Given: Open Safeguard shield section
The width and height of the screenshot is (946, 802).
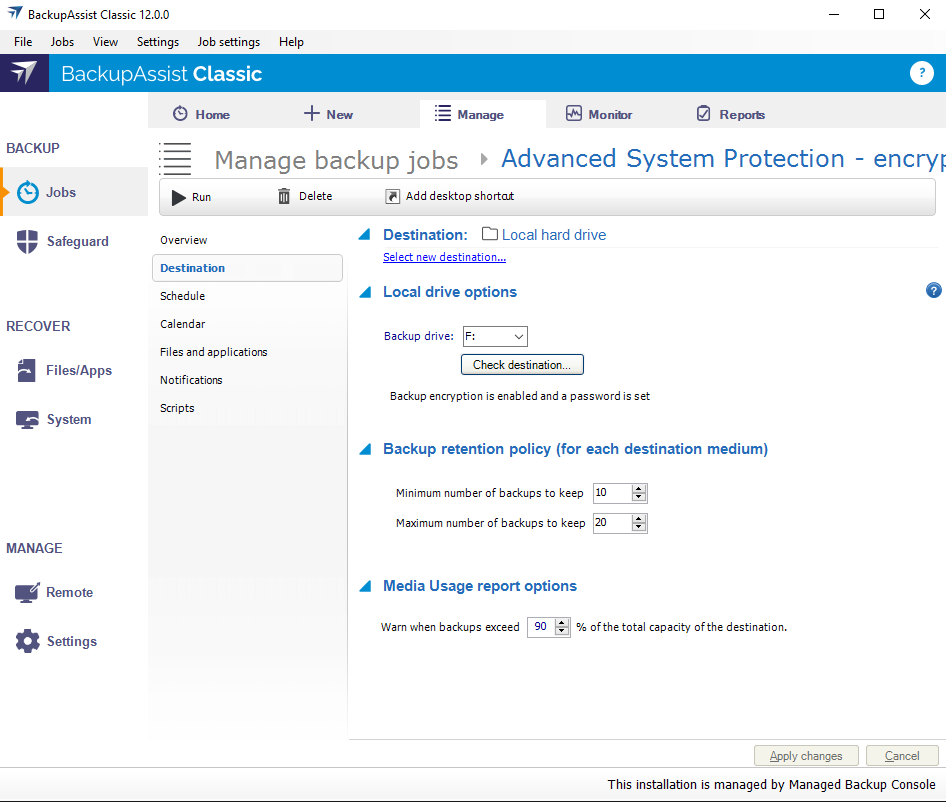Looking at the screenshot, I should pos(63,241).
